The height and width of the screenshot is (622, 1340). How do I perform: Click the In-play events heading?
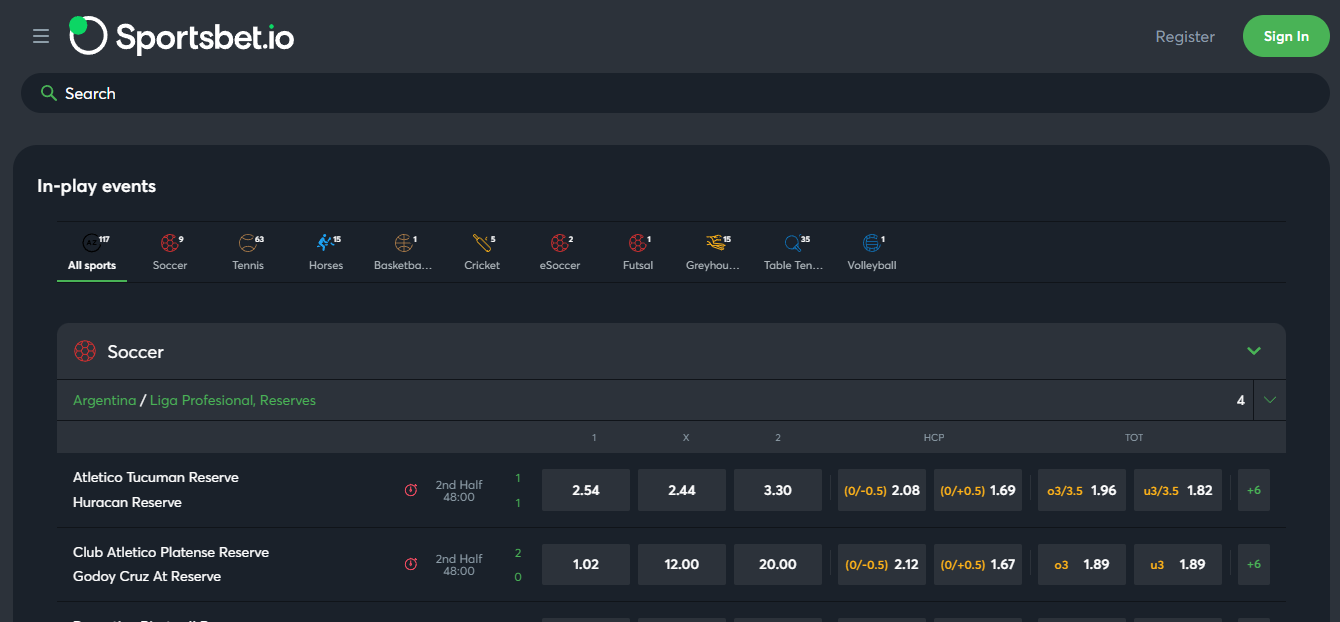(96, 186)
